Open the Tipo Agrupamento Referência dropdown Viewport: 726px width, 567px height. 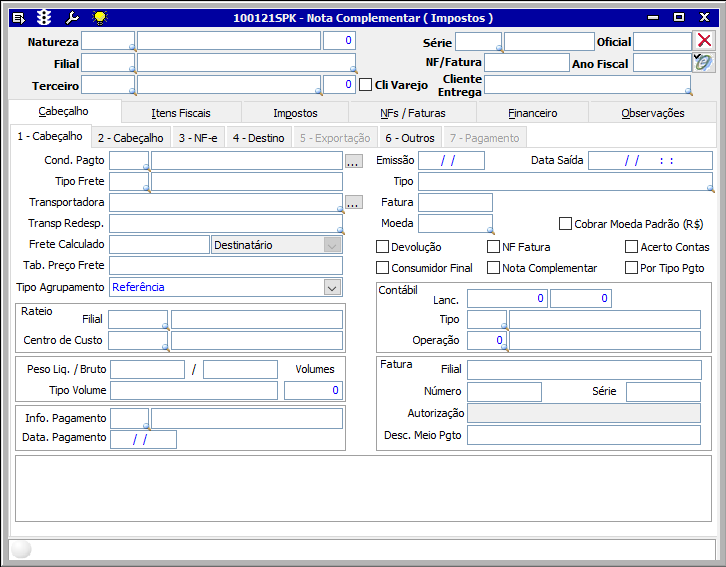[332, 287]
